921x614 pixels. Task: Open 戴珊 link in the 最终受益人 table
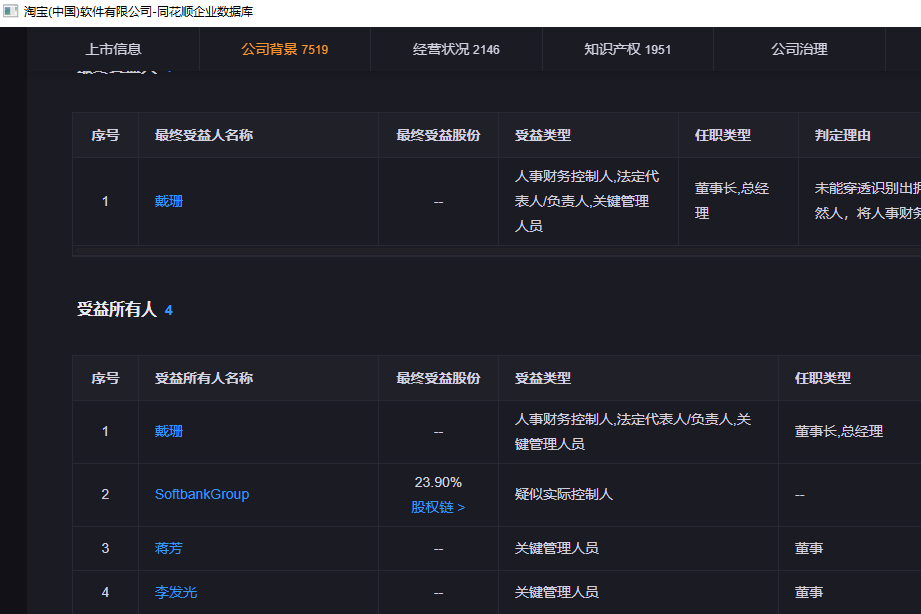coord(169,202)
